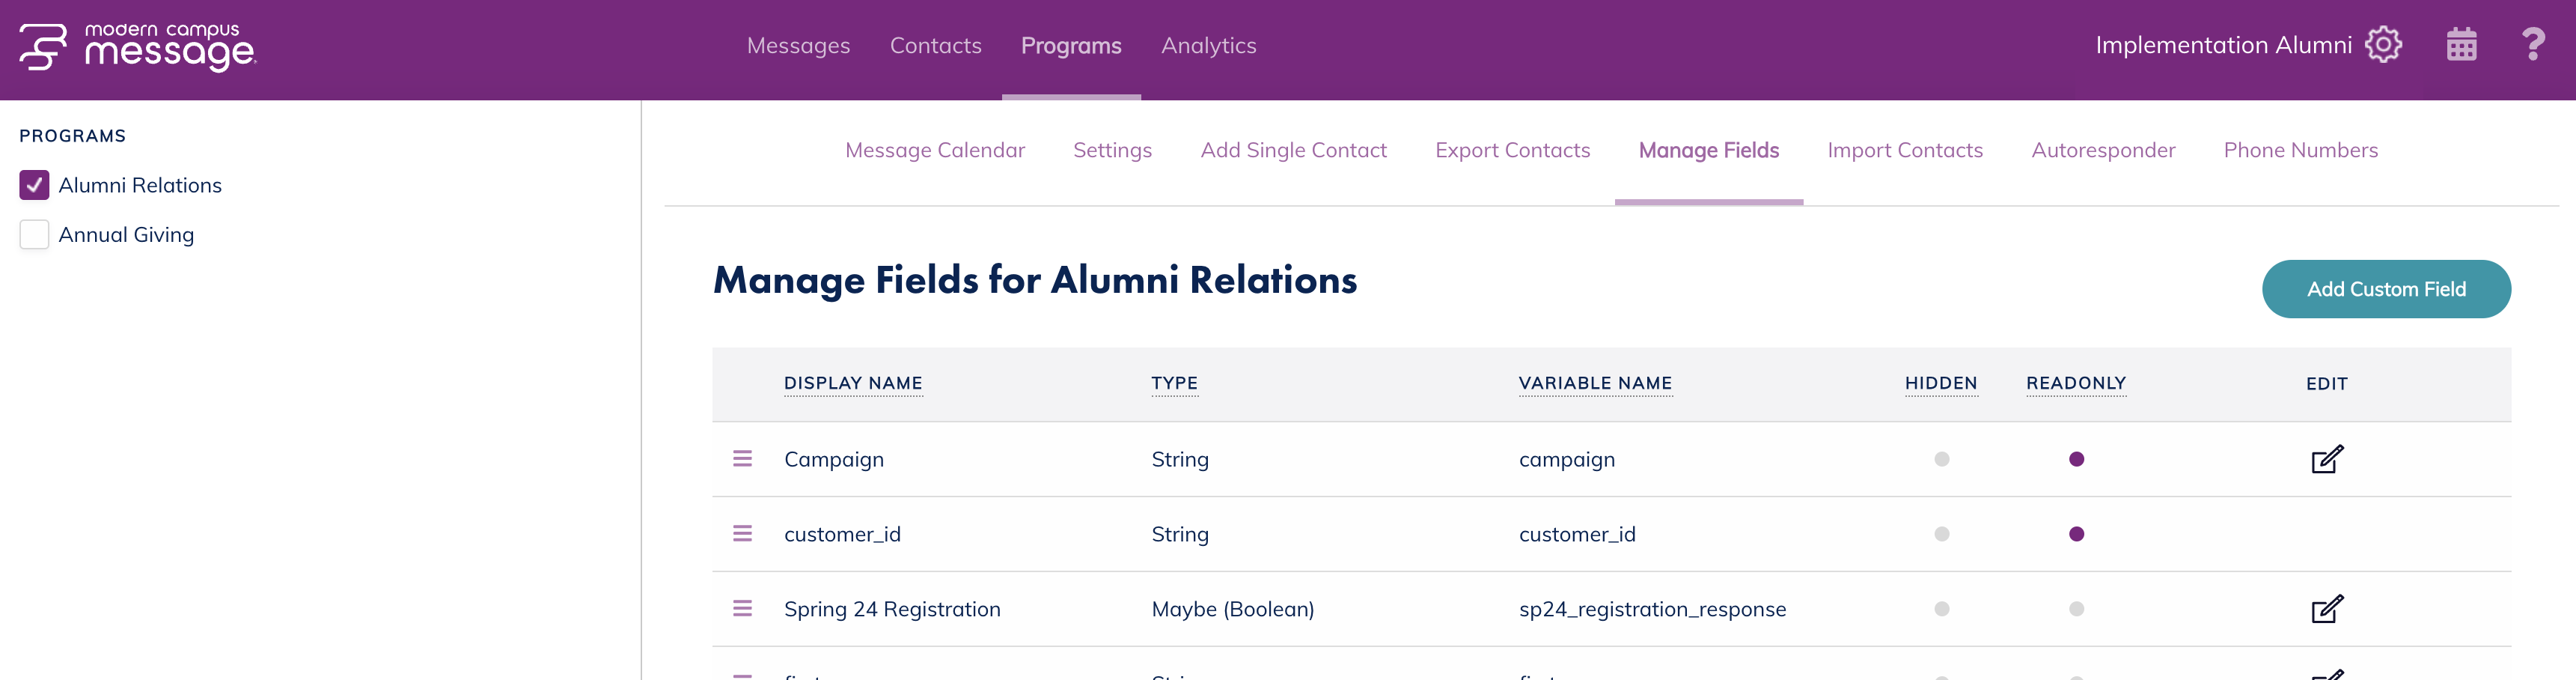Edit the Campaign field
Screen dimensions: 2576x680
click(2326, 459)
